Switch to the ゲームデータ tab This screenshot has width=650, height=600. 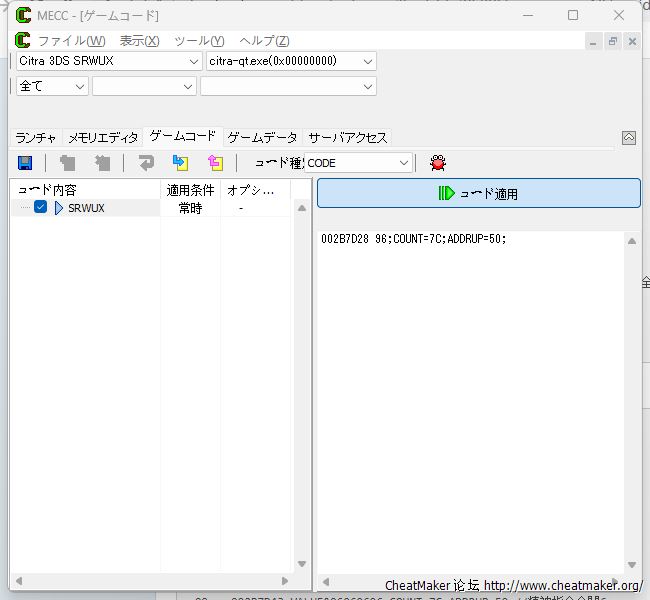[262, 138]
